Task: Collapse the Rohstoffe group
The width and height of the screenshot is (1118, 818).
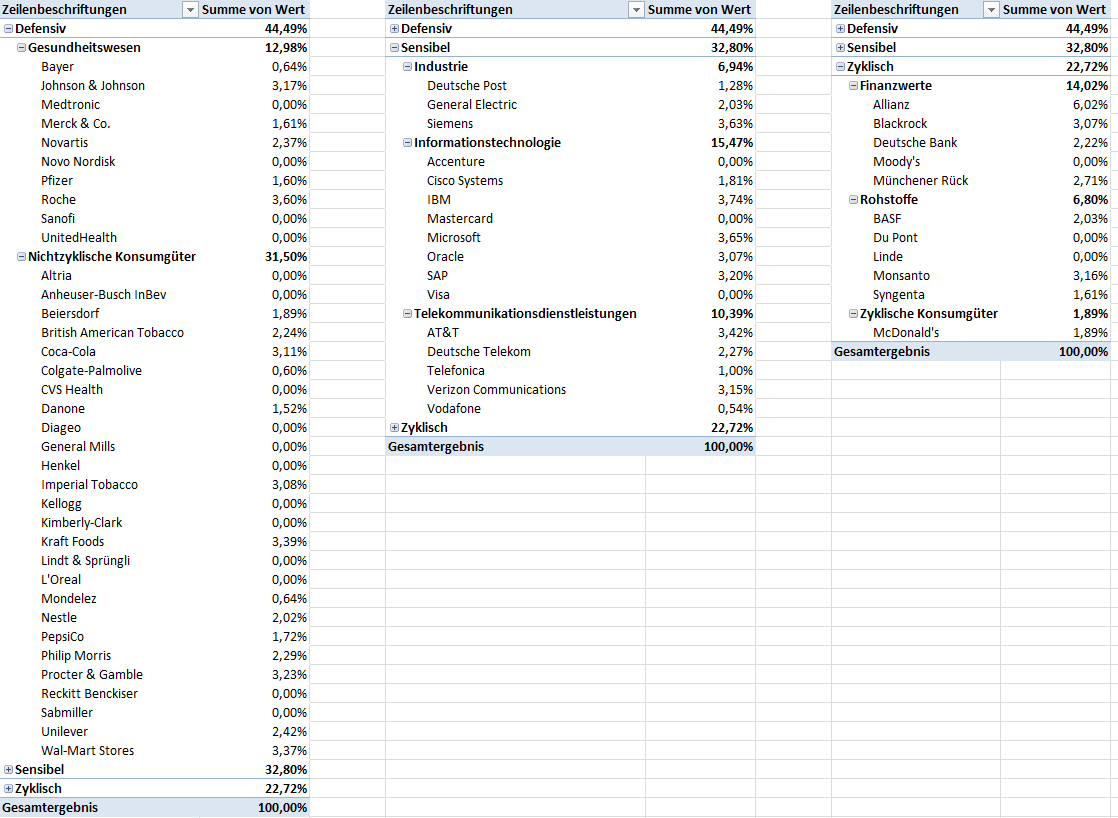Action: pyautogui.click(x=853, y=200)
